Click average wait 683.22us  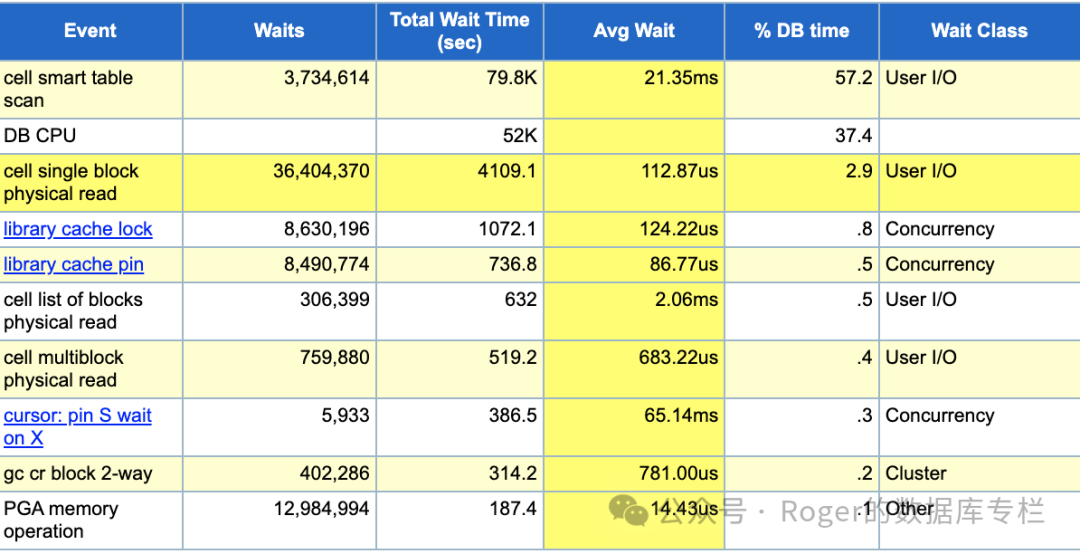point(678,358)
